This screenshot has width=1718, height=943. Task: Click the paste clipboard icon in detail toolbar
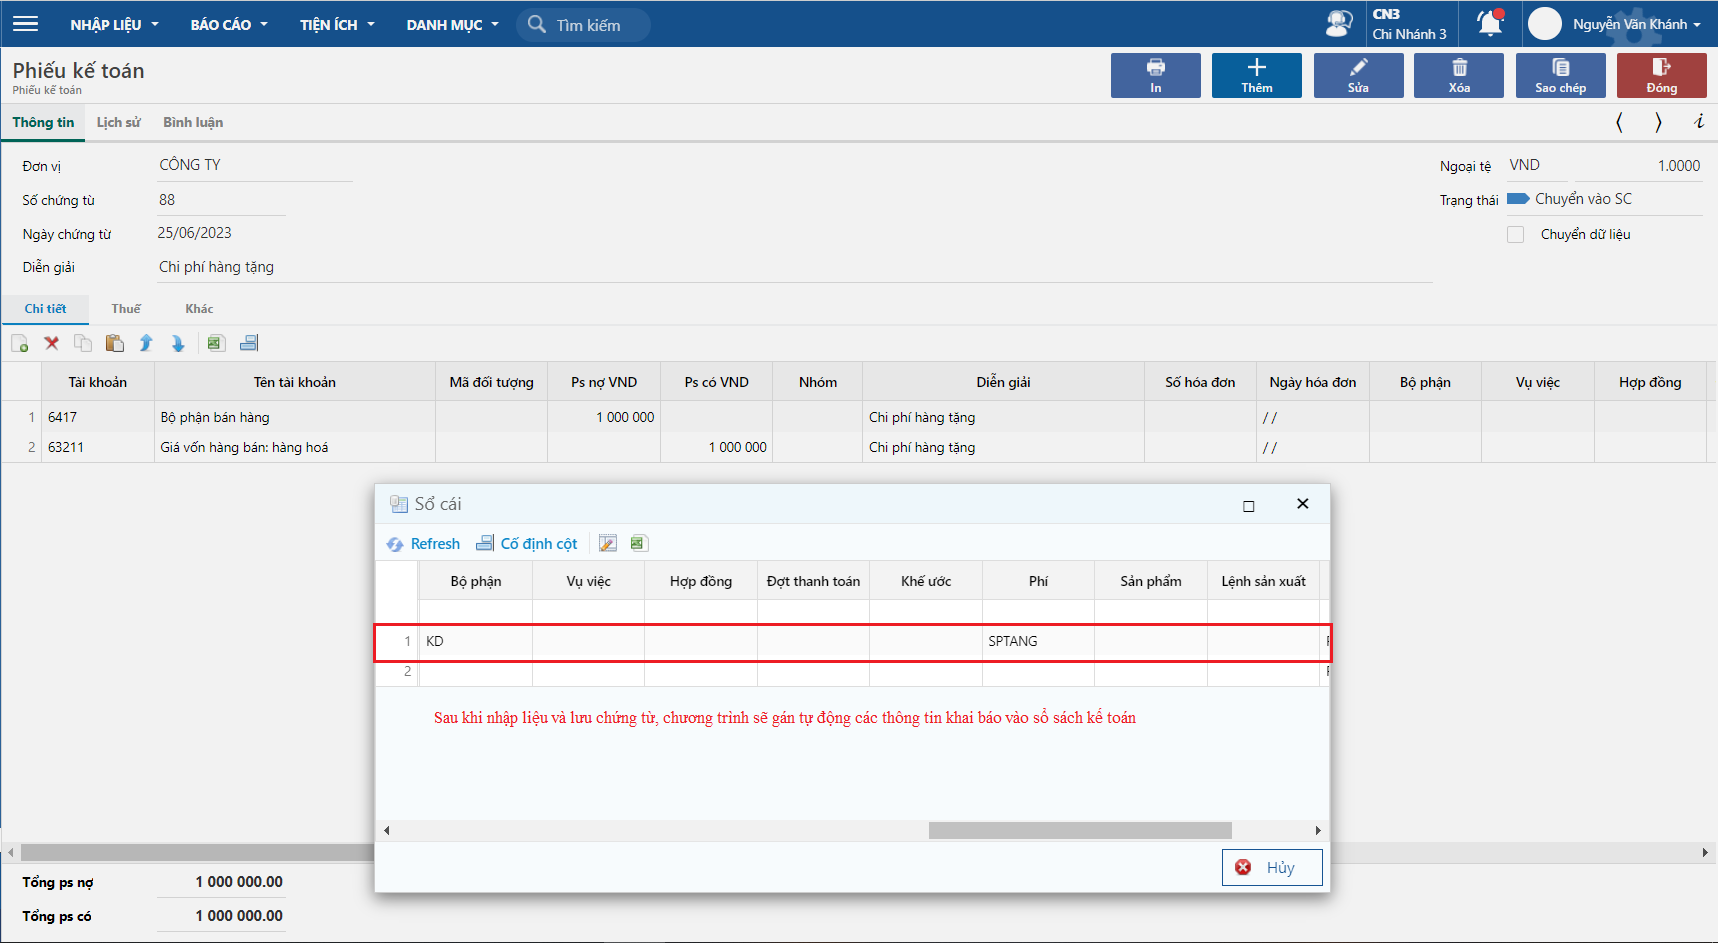pos(115,343)
